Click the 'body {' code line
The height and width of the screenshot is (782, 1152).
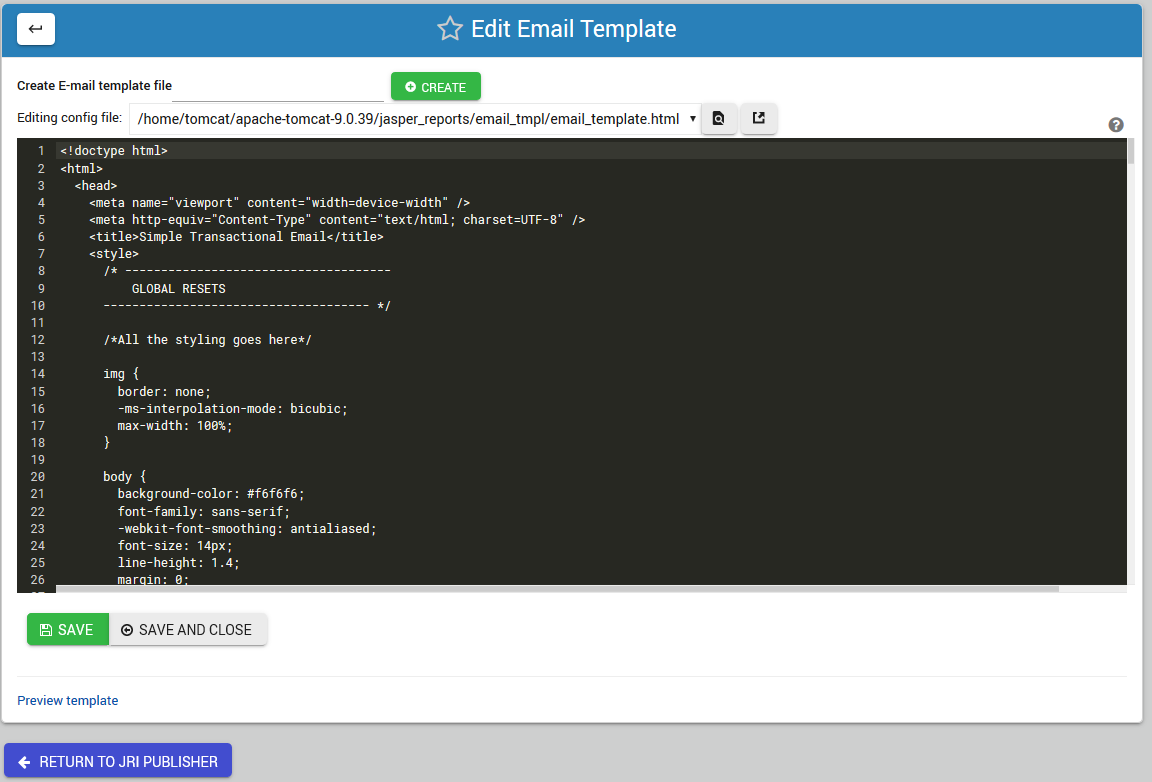click(x=125, y=477)
